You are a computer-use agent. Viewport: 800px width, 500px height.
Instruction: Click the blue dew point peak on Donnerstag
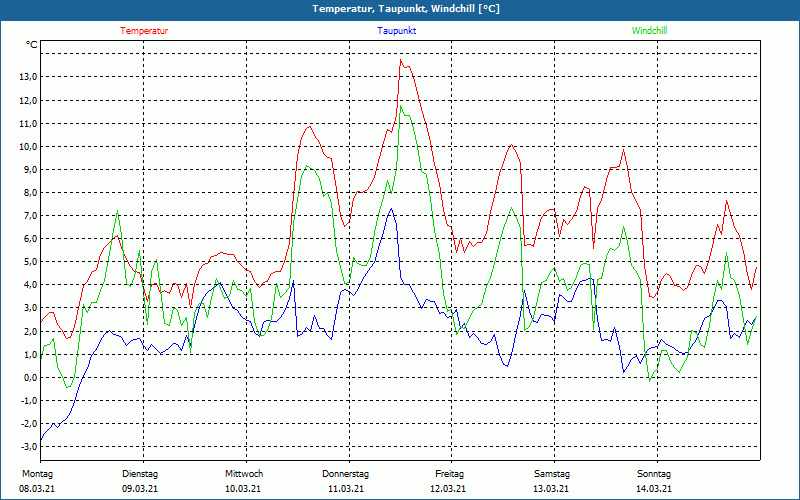(x=391, y=209)
